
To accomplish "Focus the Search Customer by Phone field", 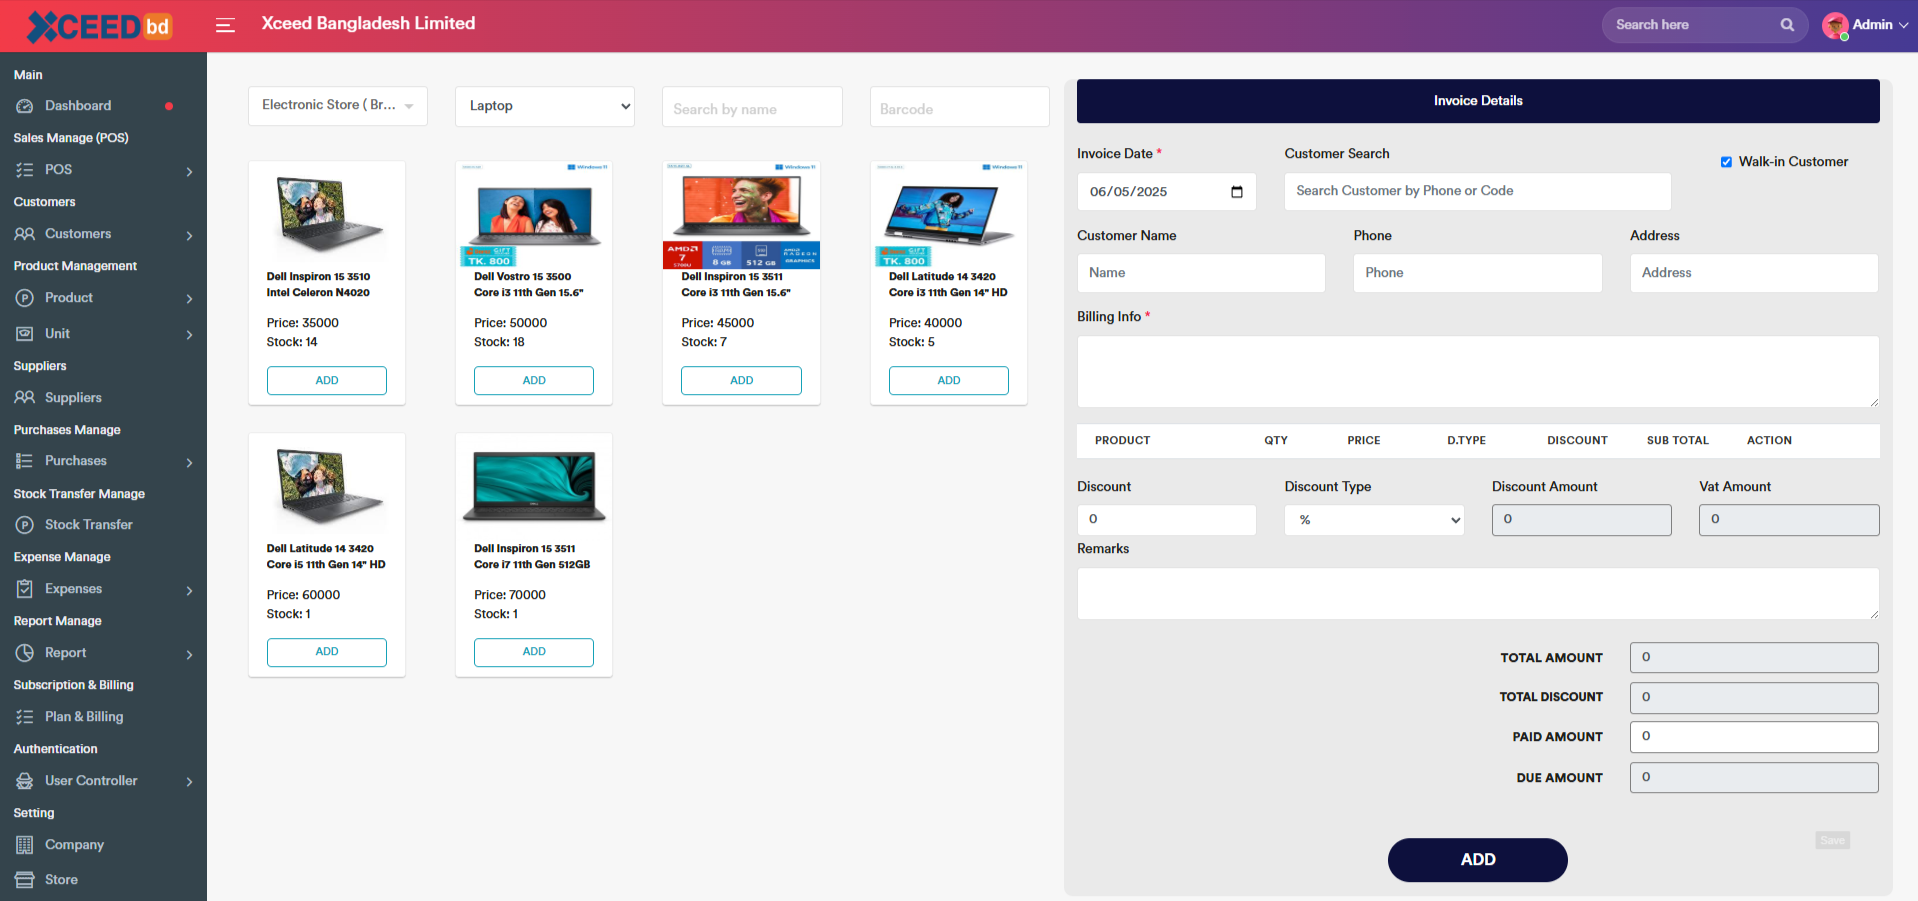I will tap(1477, 192).
